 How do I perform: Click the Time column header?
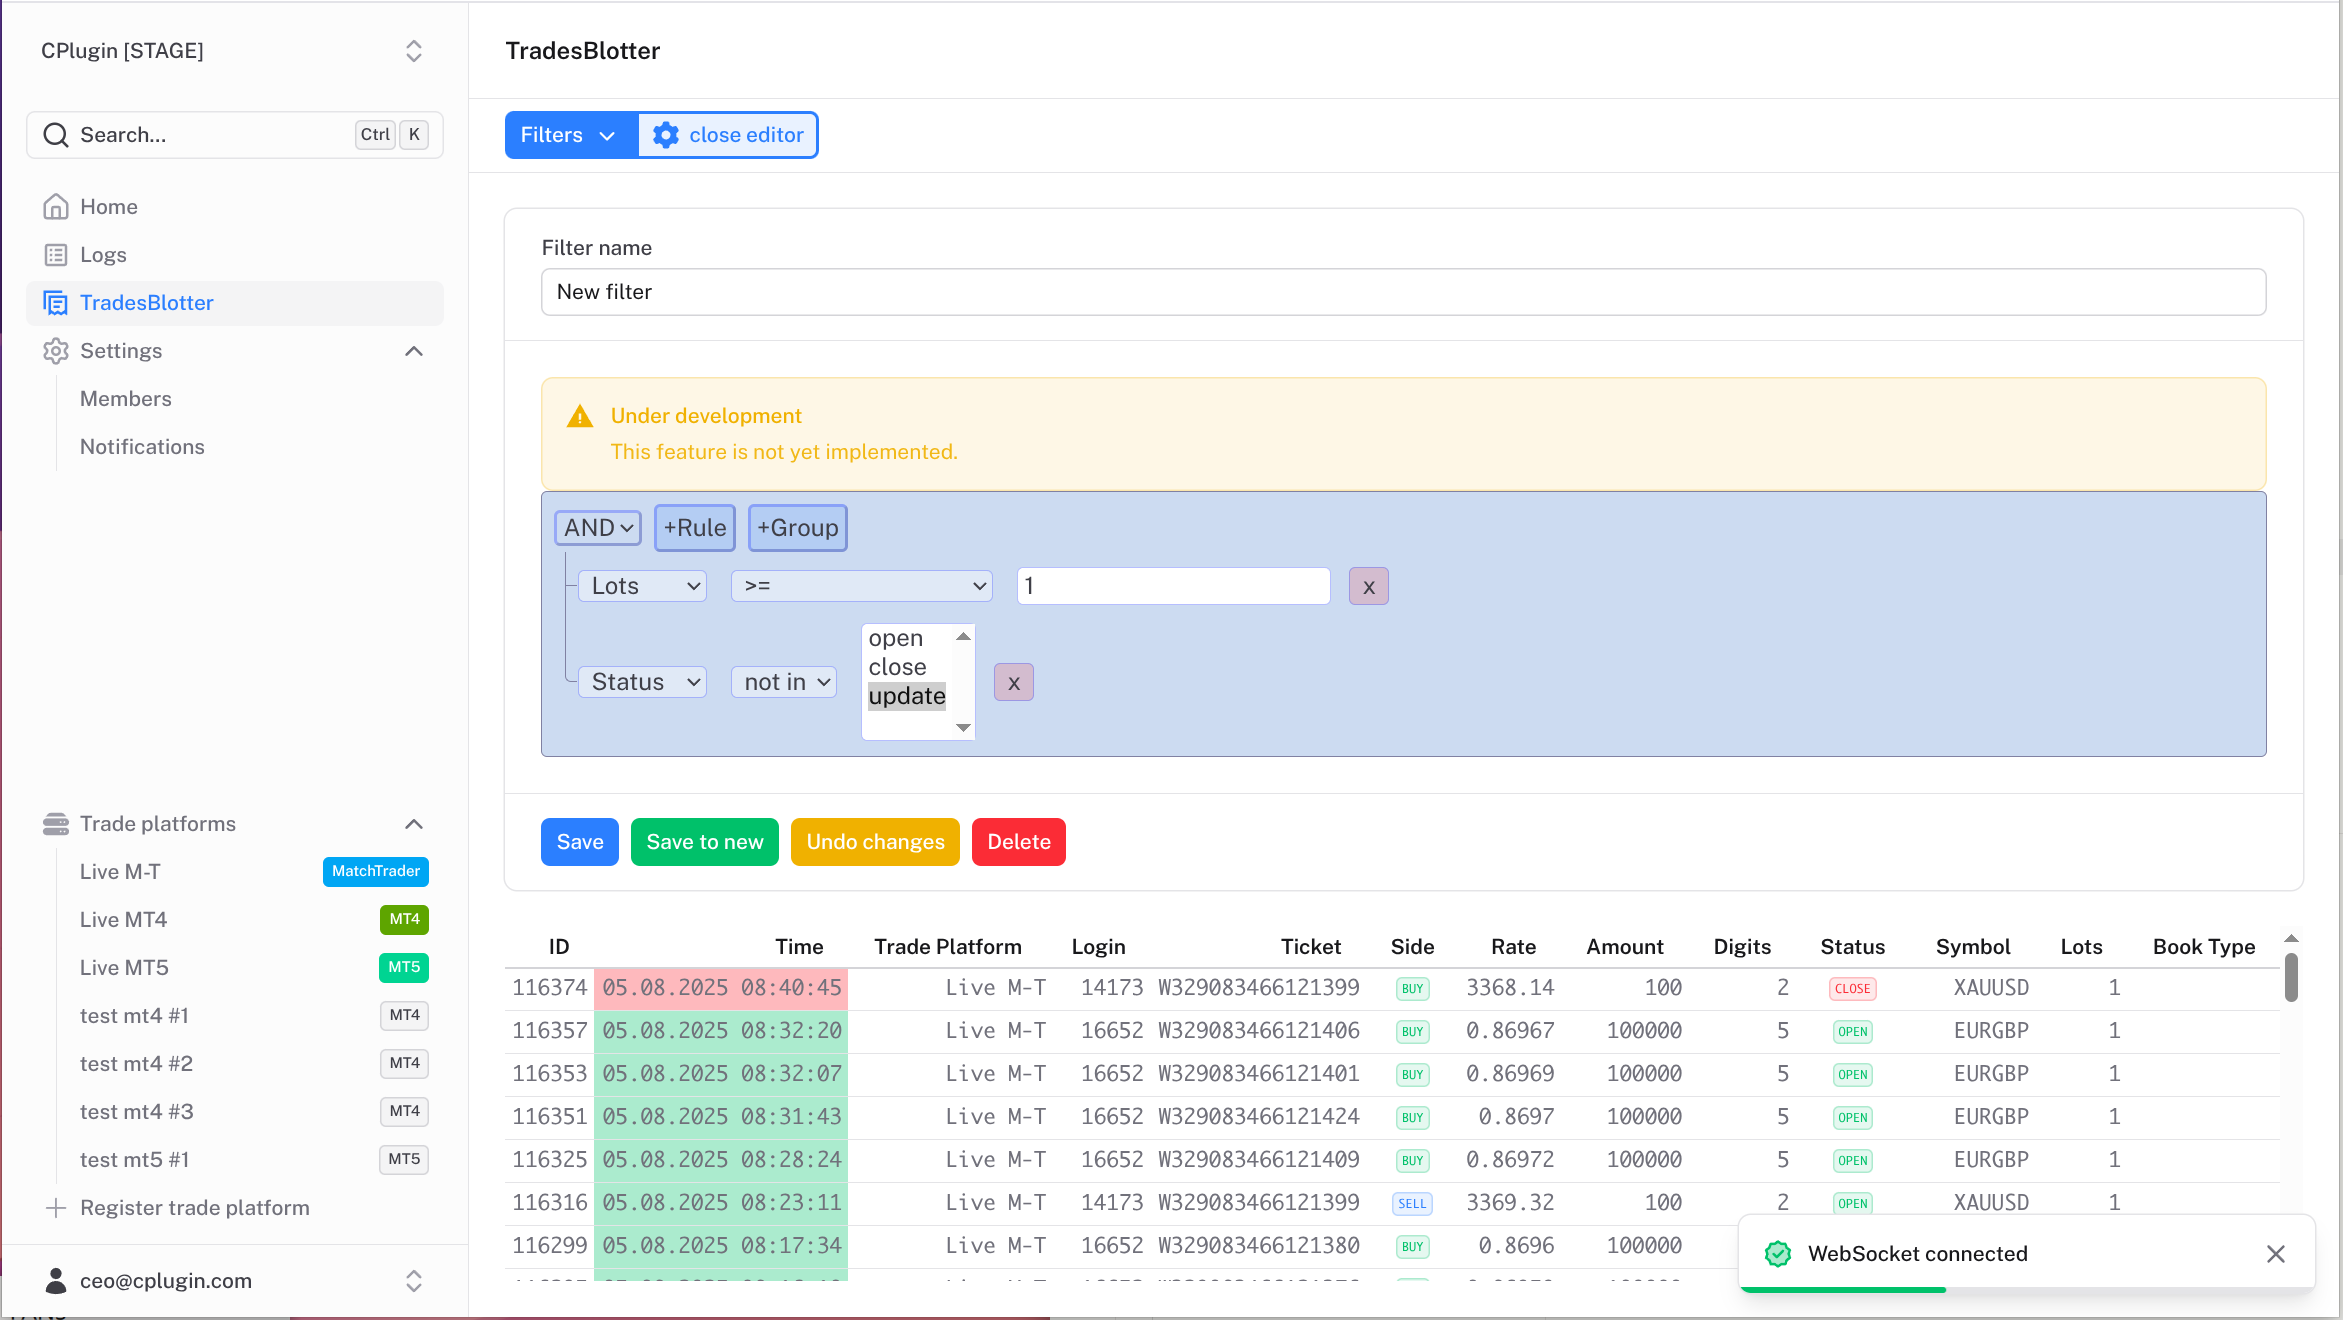[800, 947]
